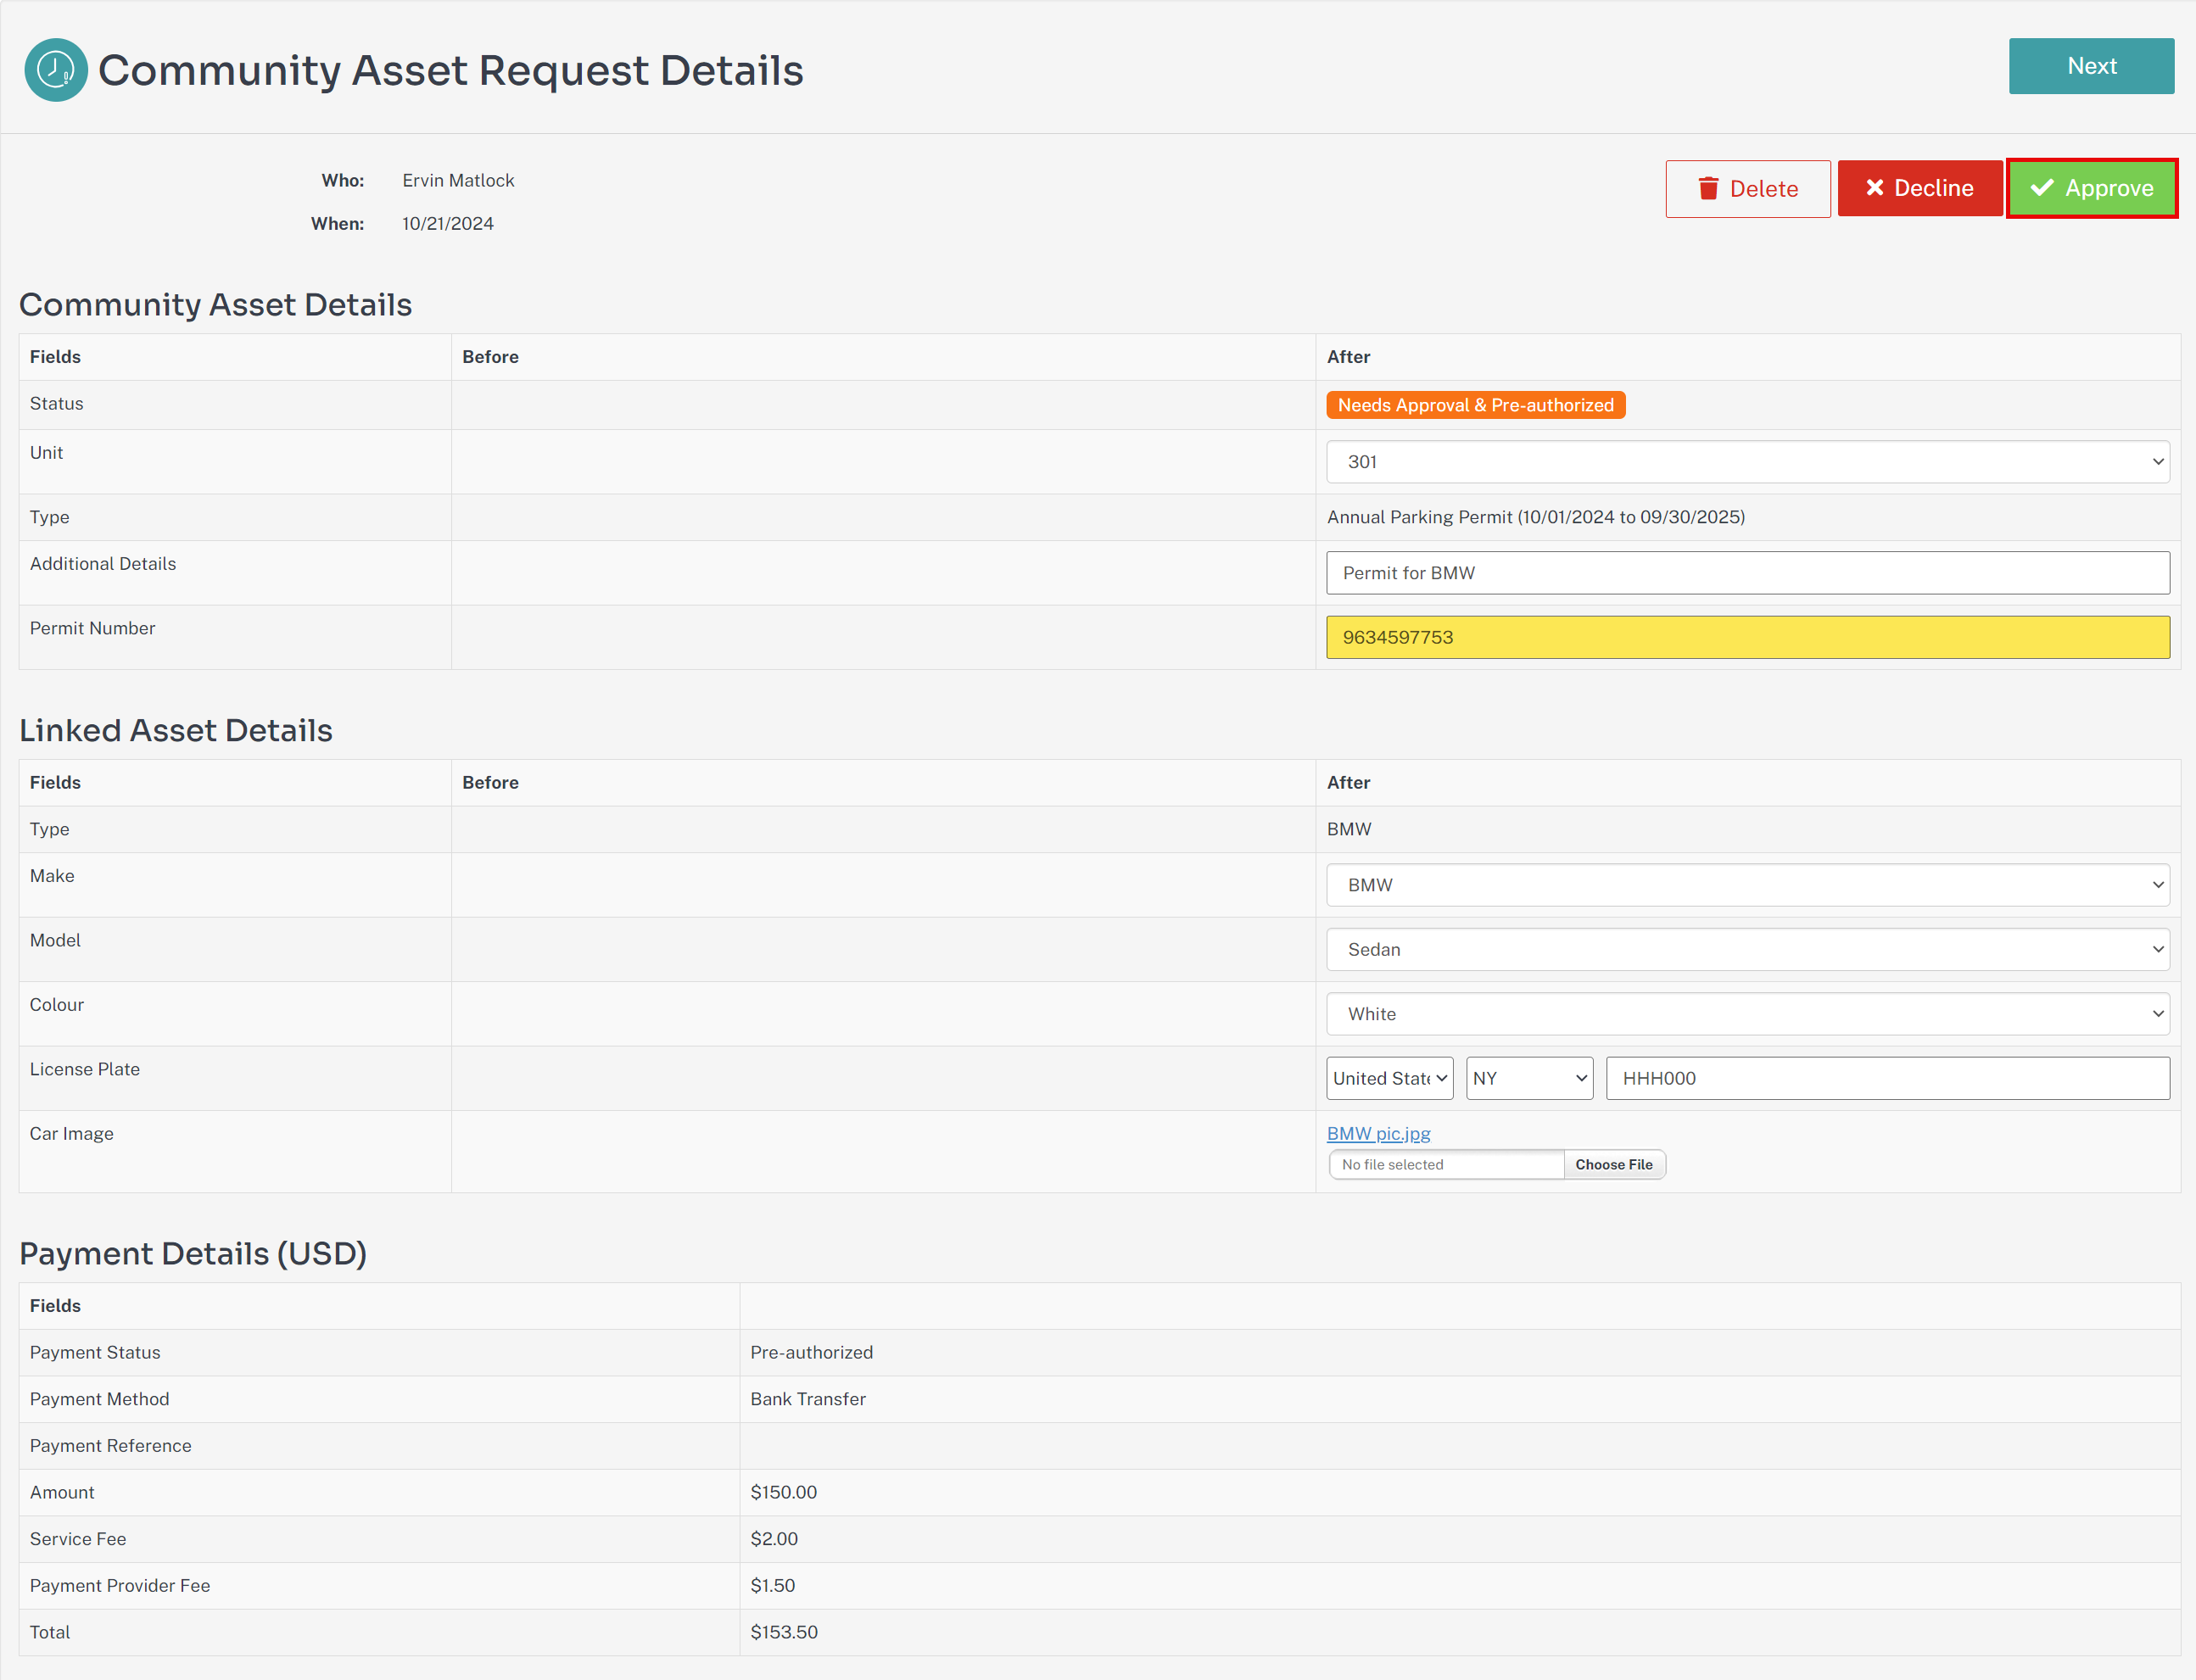This screenshot has width=2196, height=1680.
Task: Click the Amount value $150.00
Action: coord(783,1492)
